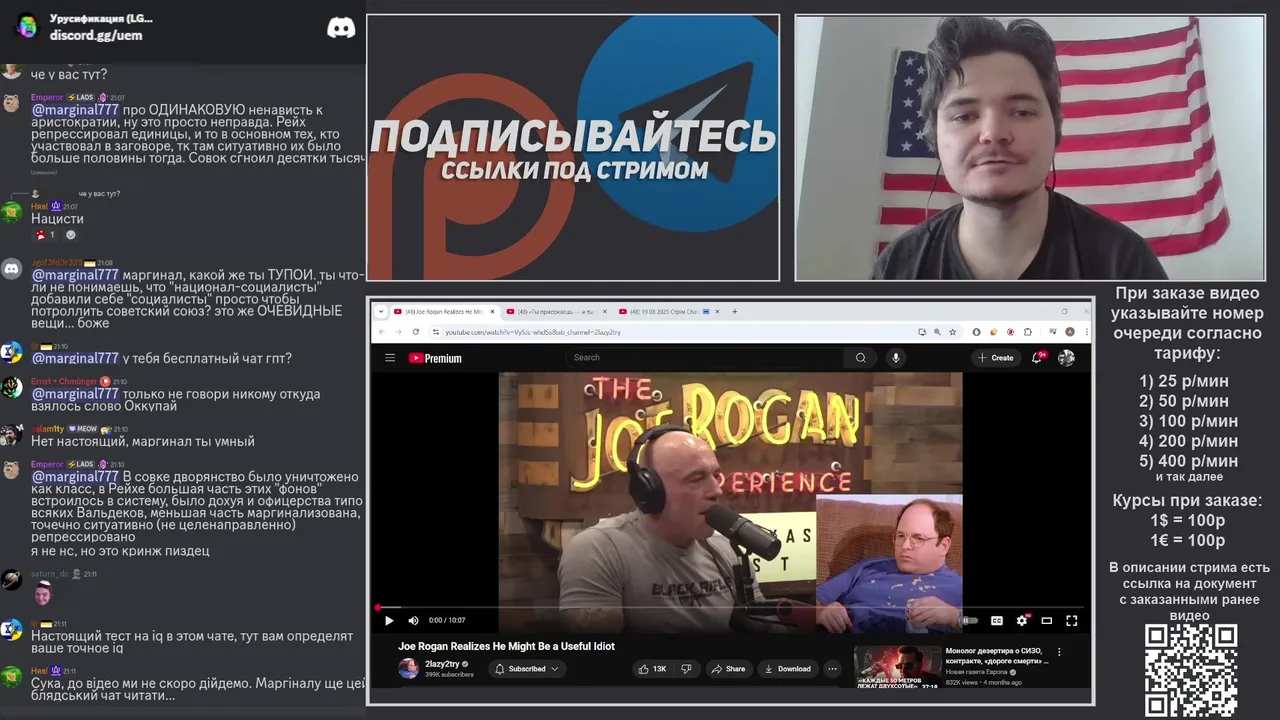
Task: Close the Joe Rogan Realizes tab
Action: click(x=493, y=311)
